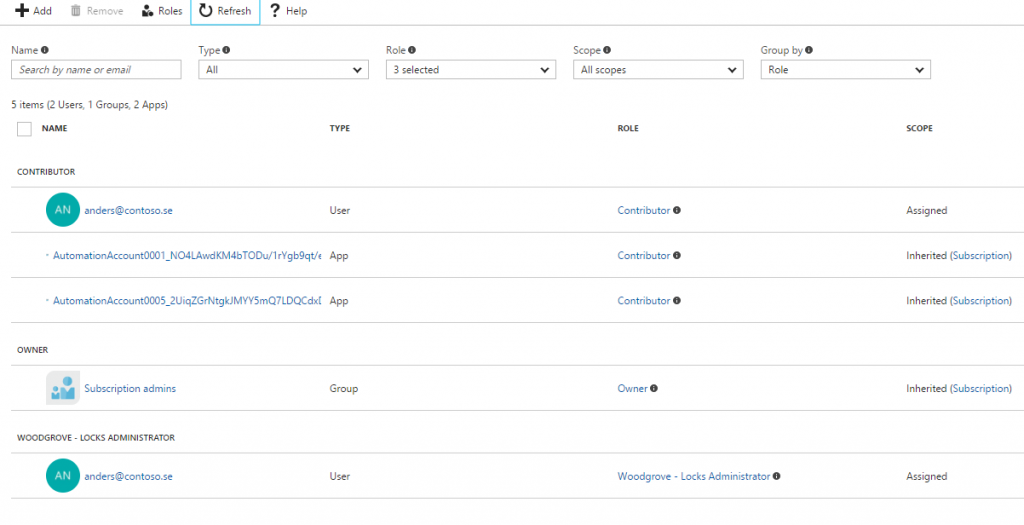1024x525 pixels.
Task: Click info icon next to Woodgrove Locks Administrator role
Action: click(x=776, y=476)
